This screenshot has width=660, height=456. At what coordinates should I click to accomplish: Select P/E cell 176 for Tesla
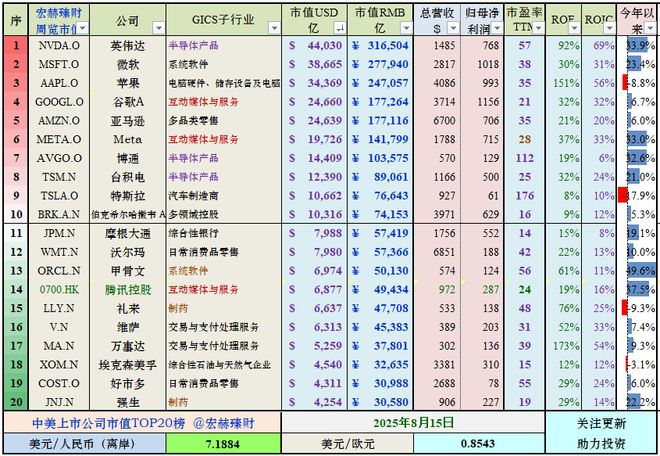525,196
